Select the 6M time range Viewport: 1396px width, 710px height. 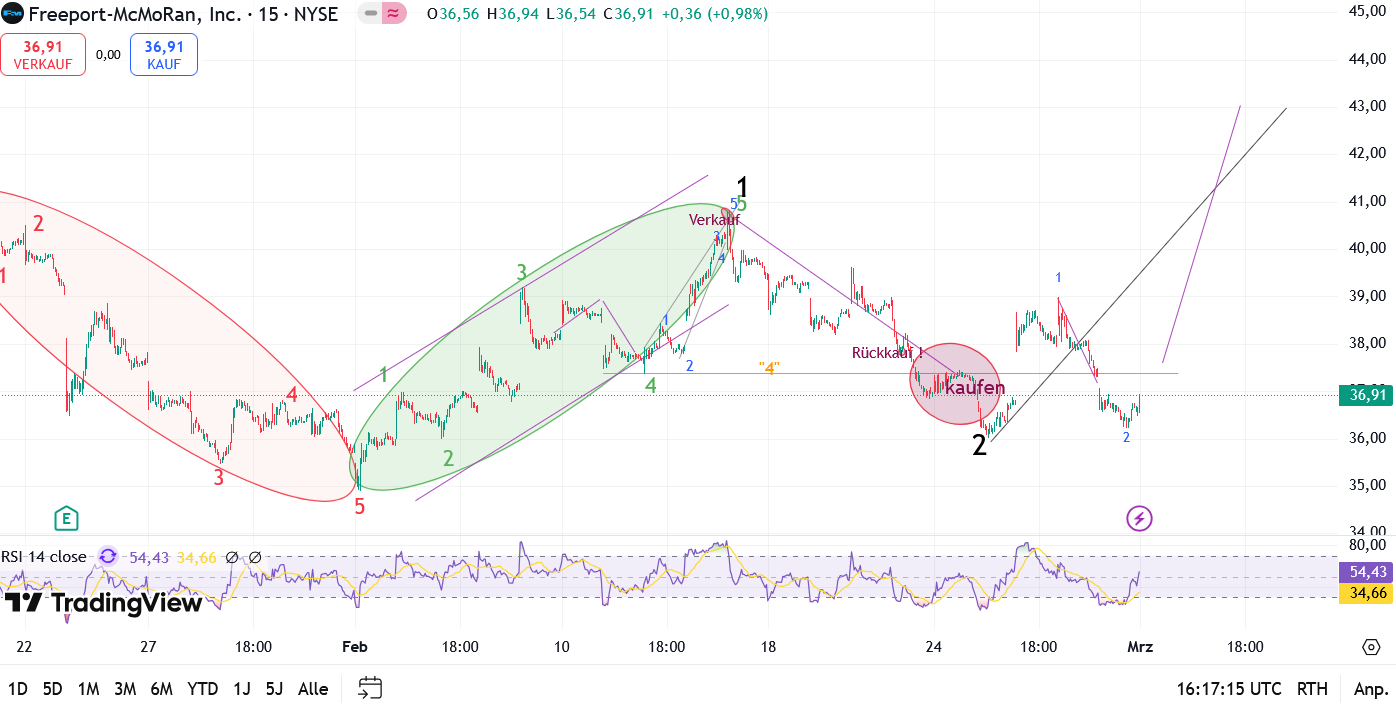pyautogui.click(x=161, y=689)
